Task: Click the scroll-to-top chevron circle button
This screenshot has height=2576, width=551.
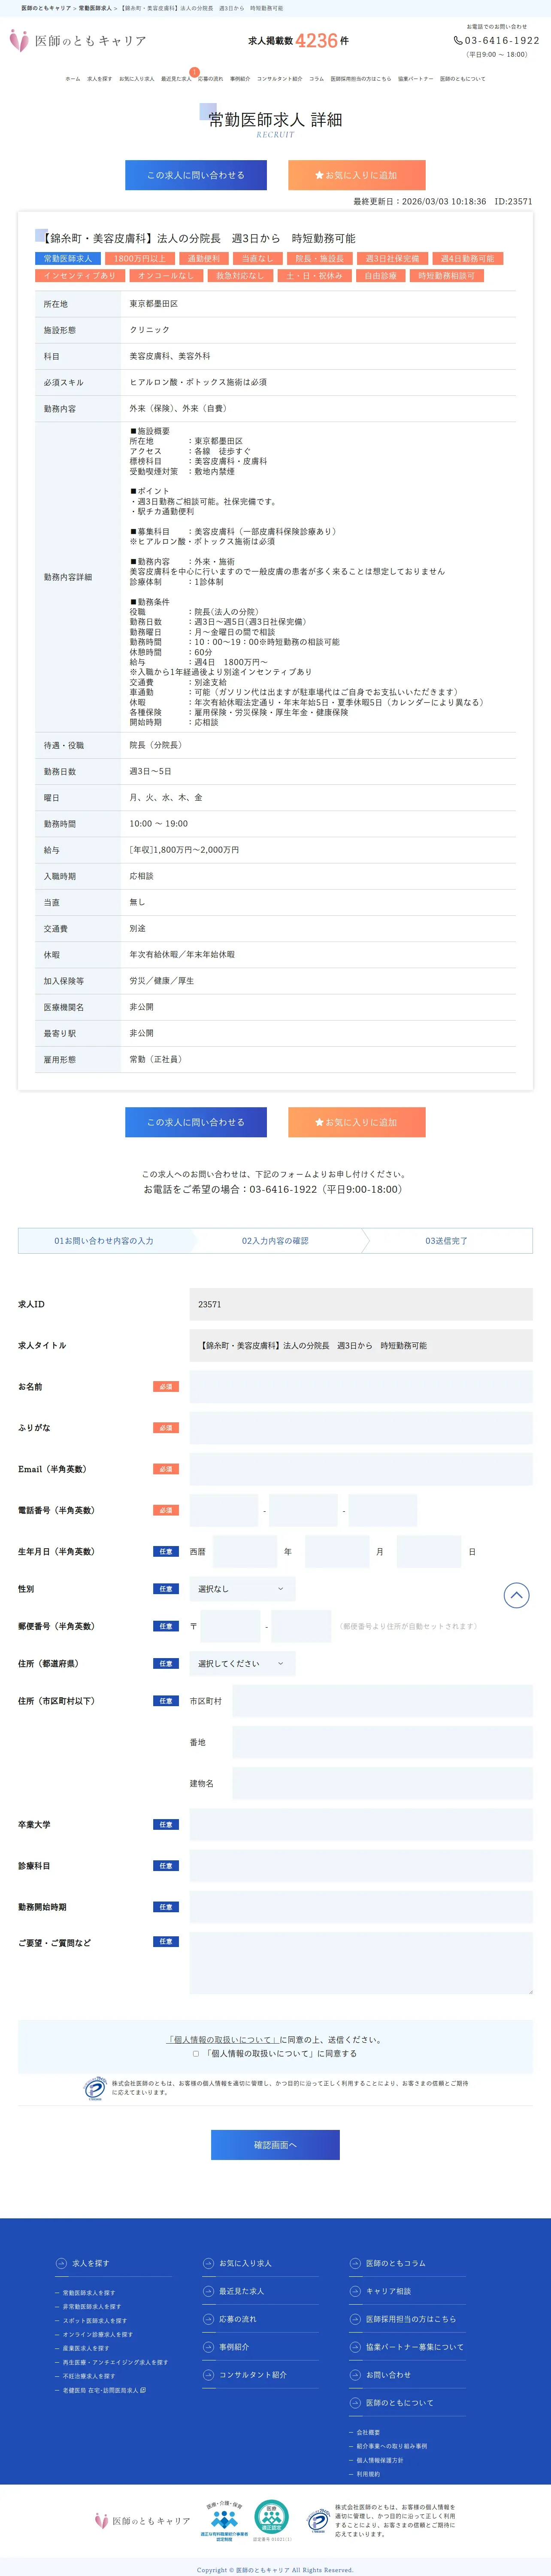Action: (x=516, y=1595)
